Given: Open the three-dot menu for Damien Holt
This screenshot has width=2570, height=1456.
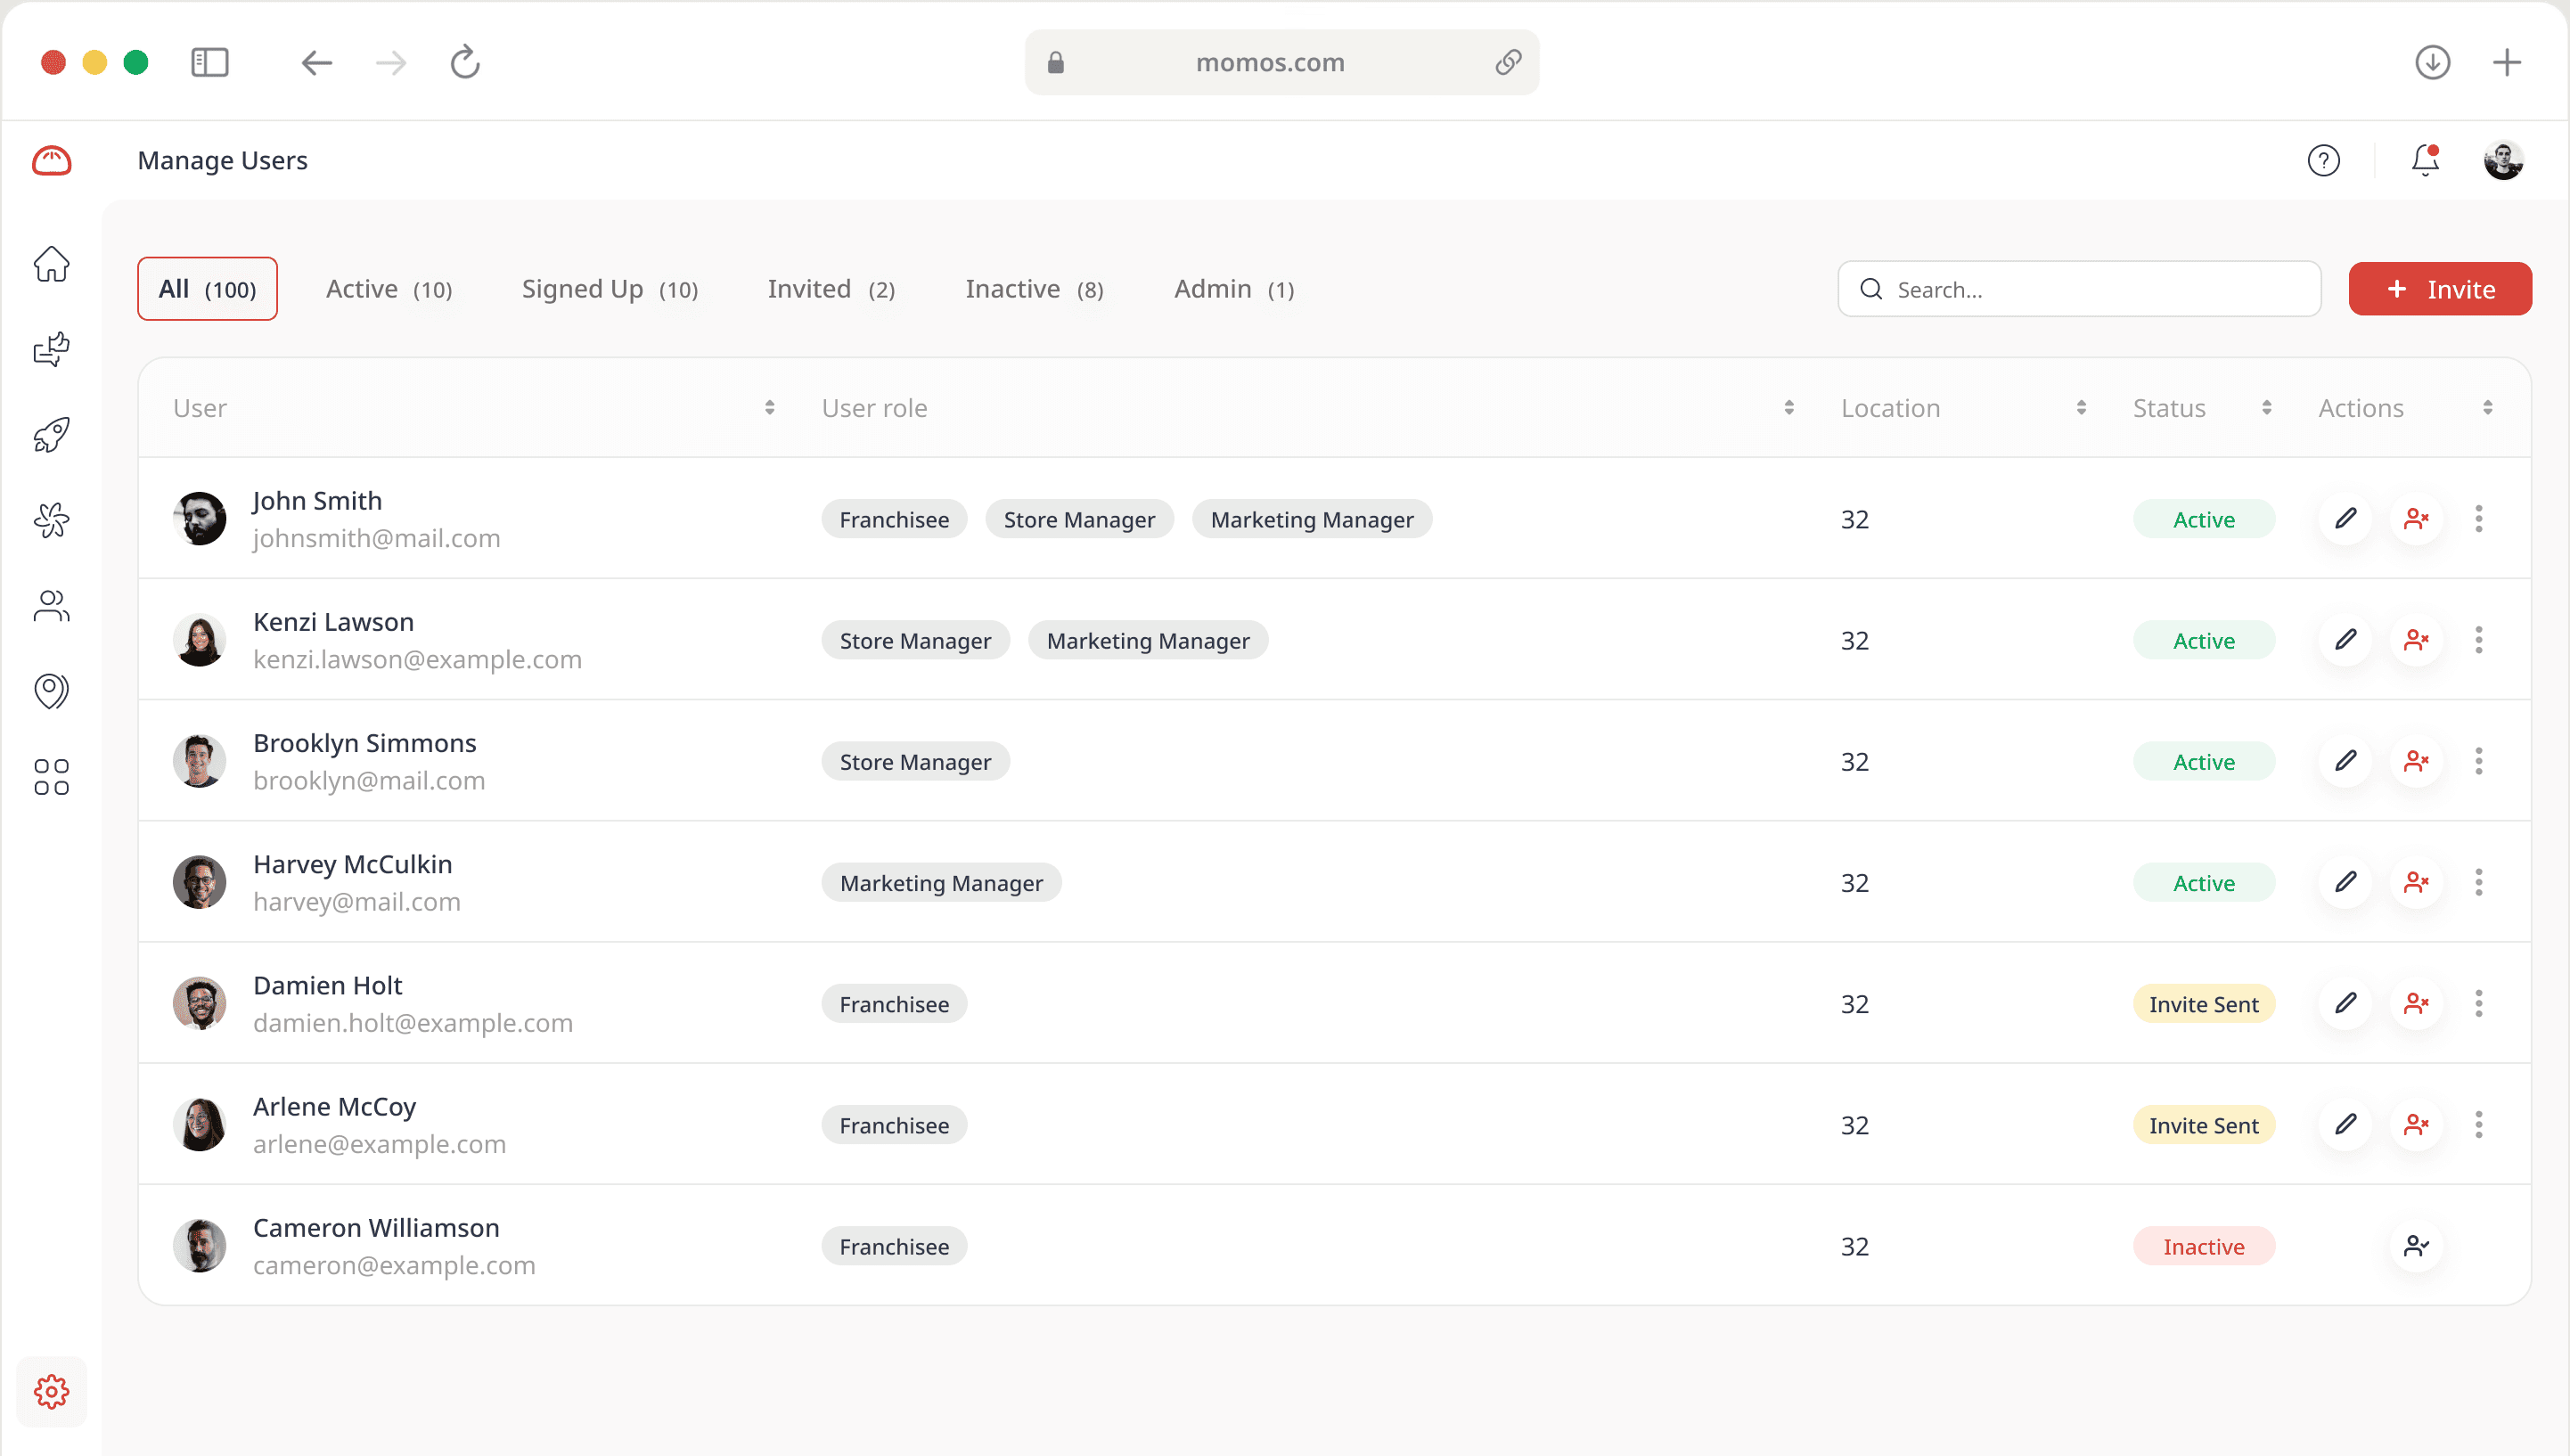Looking at the screenshot, I should point(2479,1003).
